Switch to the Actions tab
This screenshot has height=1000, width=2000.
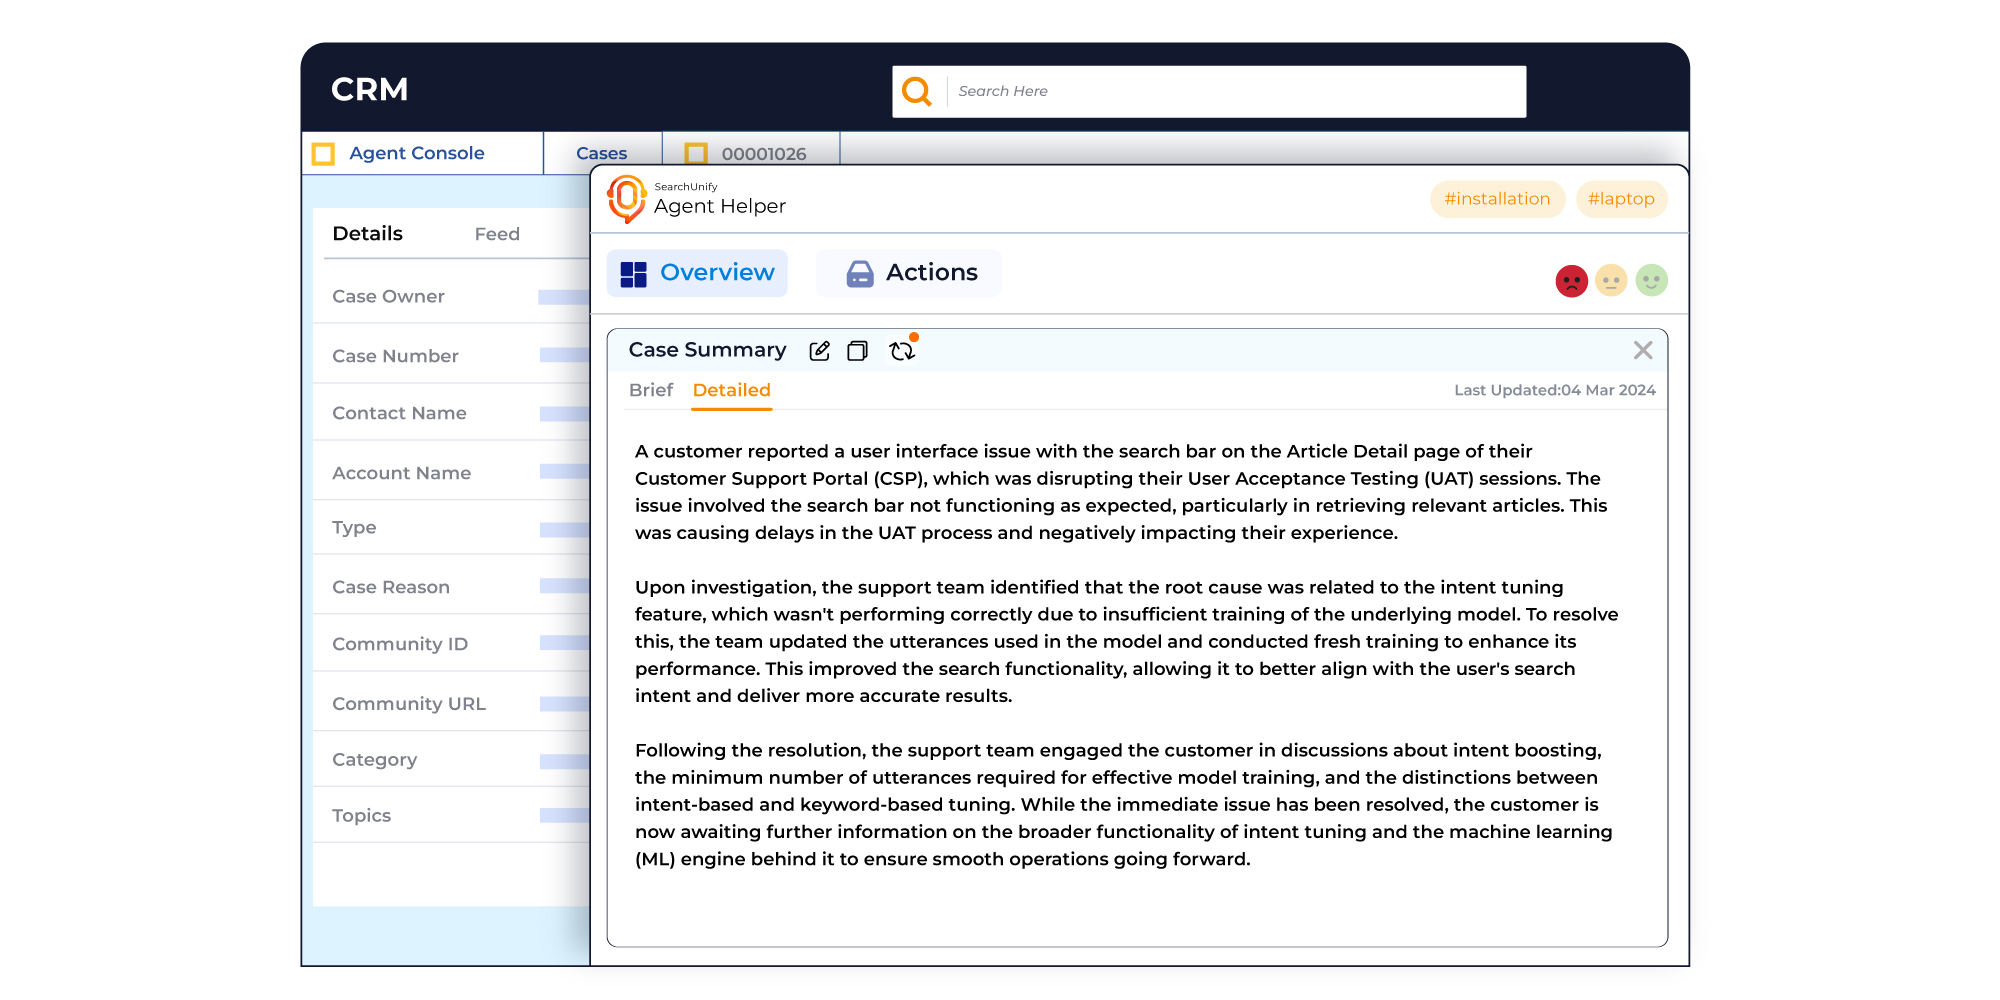(x=909, y=273)
